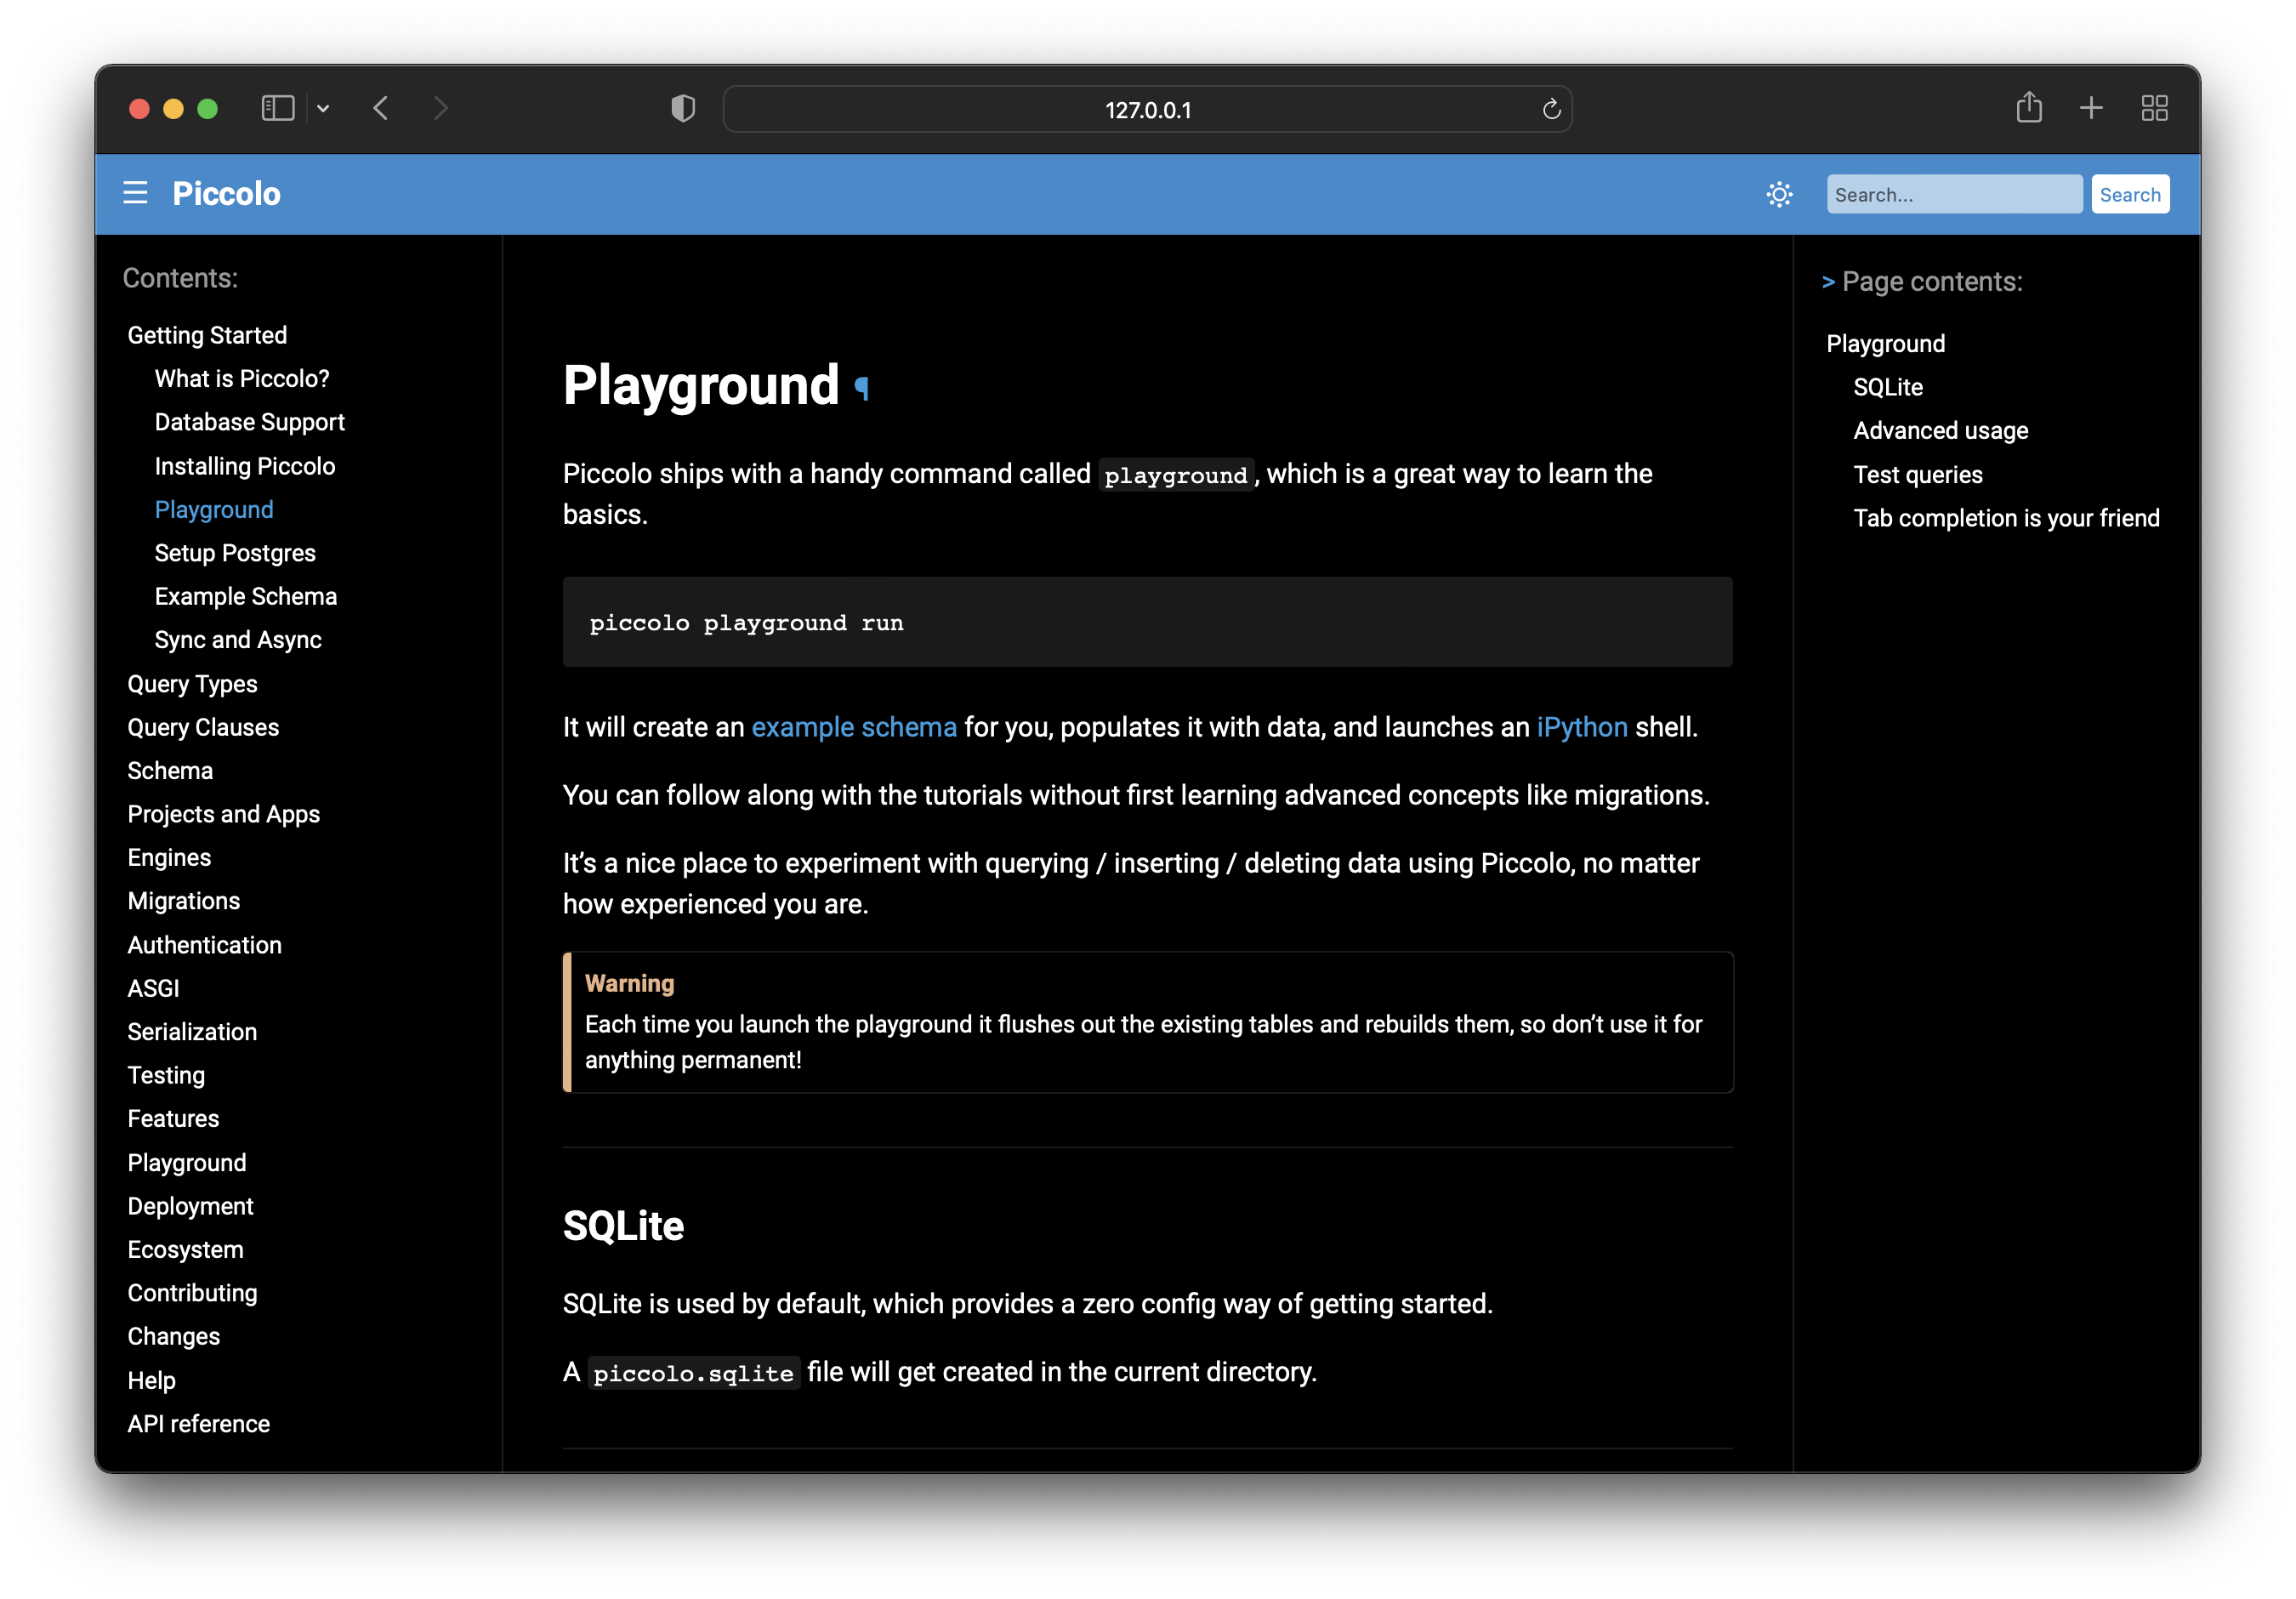Viewport: 2296px width, 1599px height.
Task: Open the share sheet icon
Action: click(x=2028, y=107)
